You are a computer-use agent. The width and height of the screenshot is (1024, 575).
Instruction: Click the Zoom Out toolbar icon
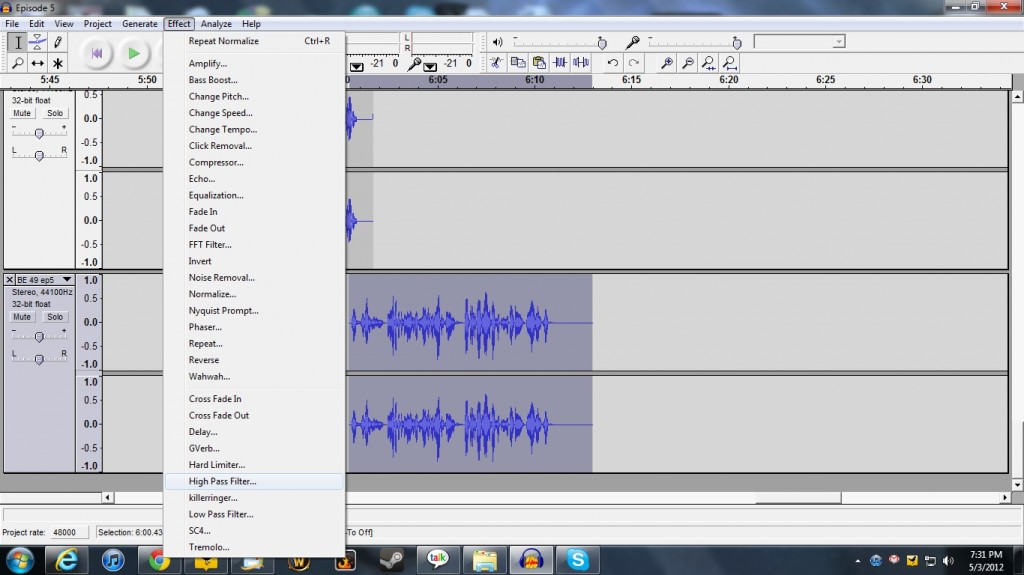tap(687, 63)
